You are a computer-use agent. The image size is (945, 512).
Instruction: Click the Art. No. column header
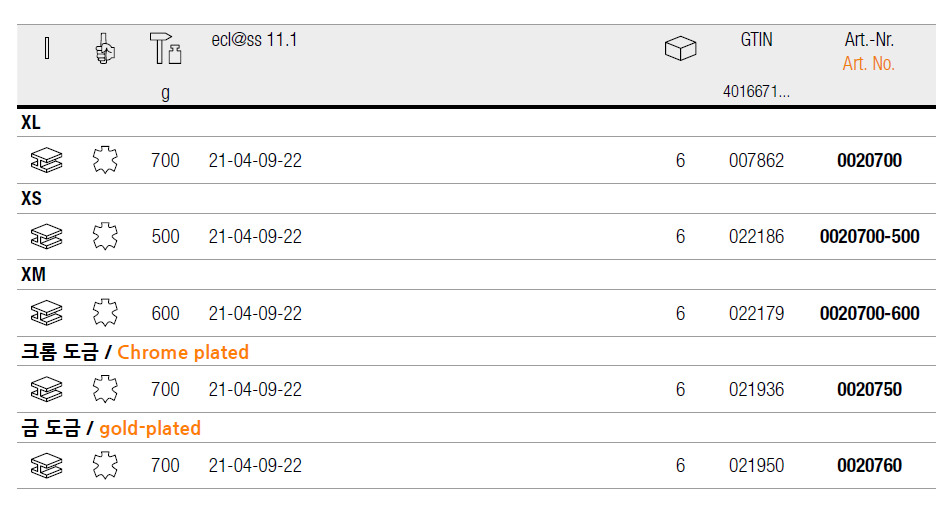pyautogui.click(x=868, y=64)
